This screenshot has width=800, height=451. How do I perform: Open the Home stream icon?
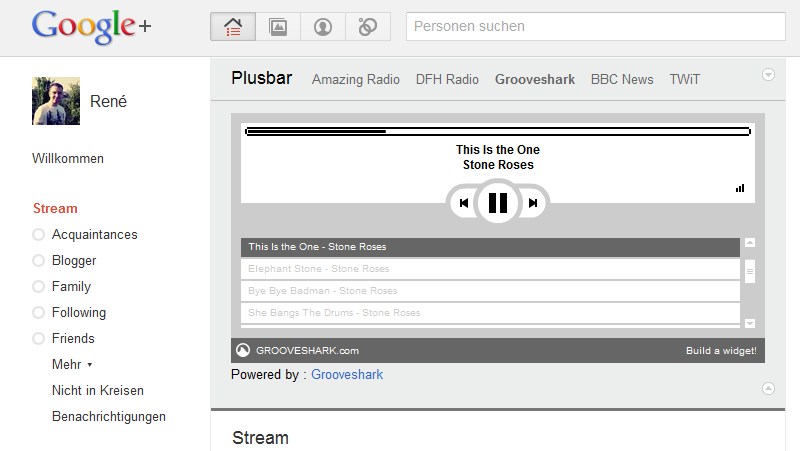click(x=233, y=27)
